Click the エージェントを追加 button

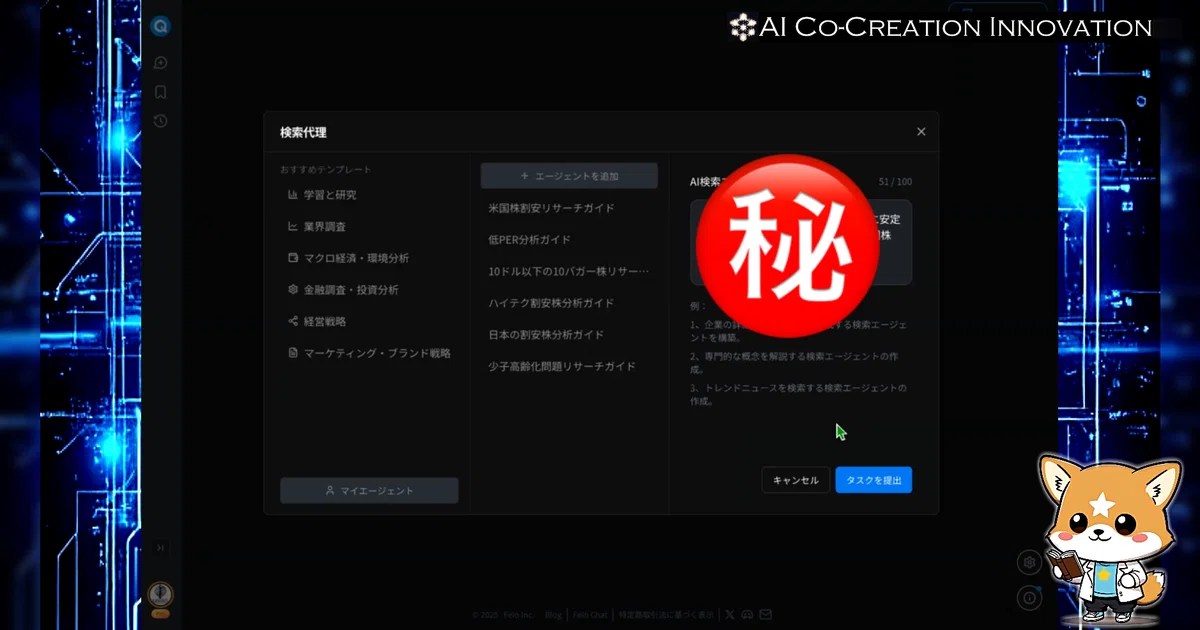pyautogui.click(x=569, y=176)
